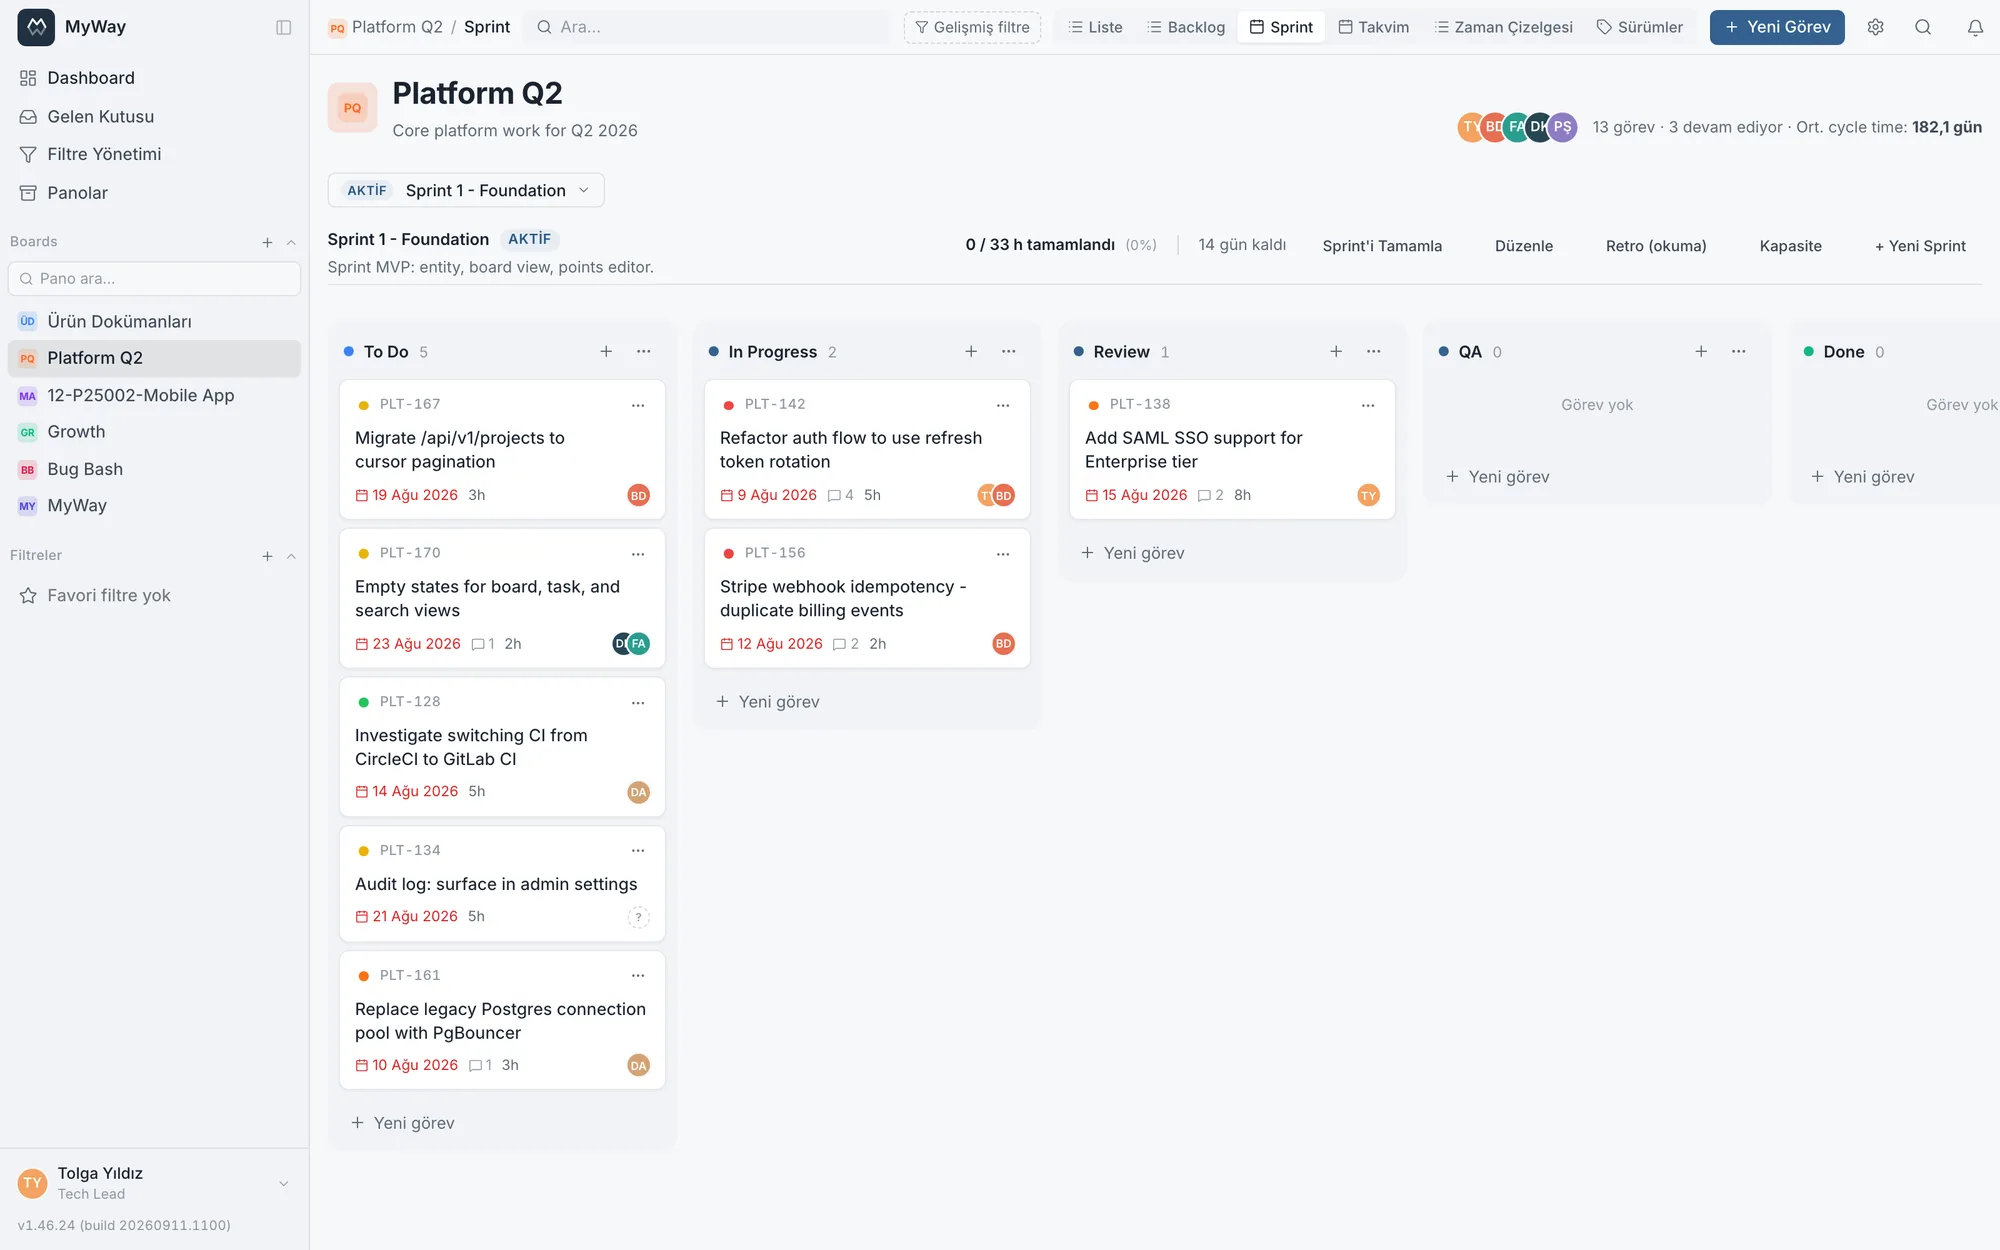Screen dimensions: 2000x1250
Task: Open PLT-138 card options menu
Action: pyautogui.click(x=1368, y=405)
